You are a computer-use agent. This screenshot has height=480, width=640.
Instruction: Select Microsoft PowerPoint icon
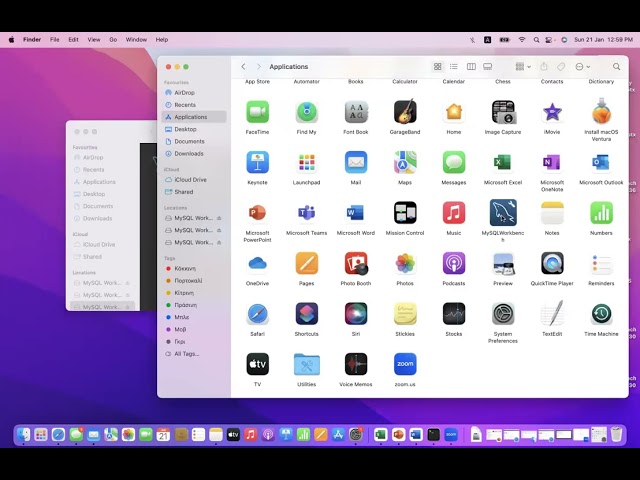[x=258, y=213]
